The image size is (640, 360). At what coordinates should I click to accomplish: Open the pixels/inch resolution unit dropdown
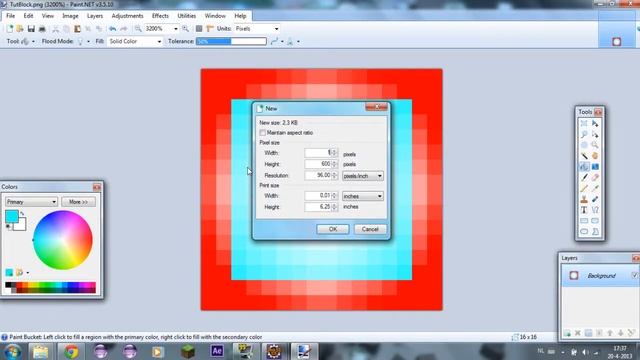click(362, 176)
